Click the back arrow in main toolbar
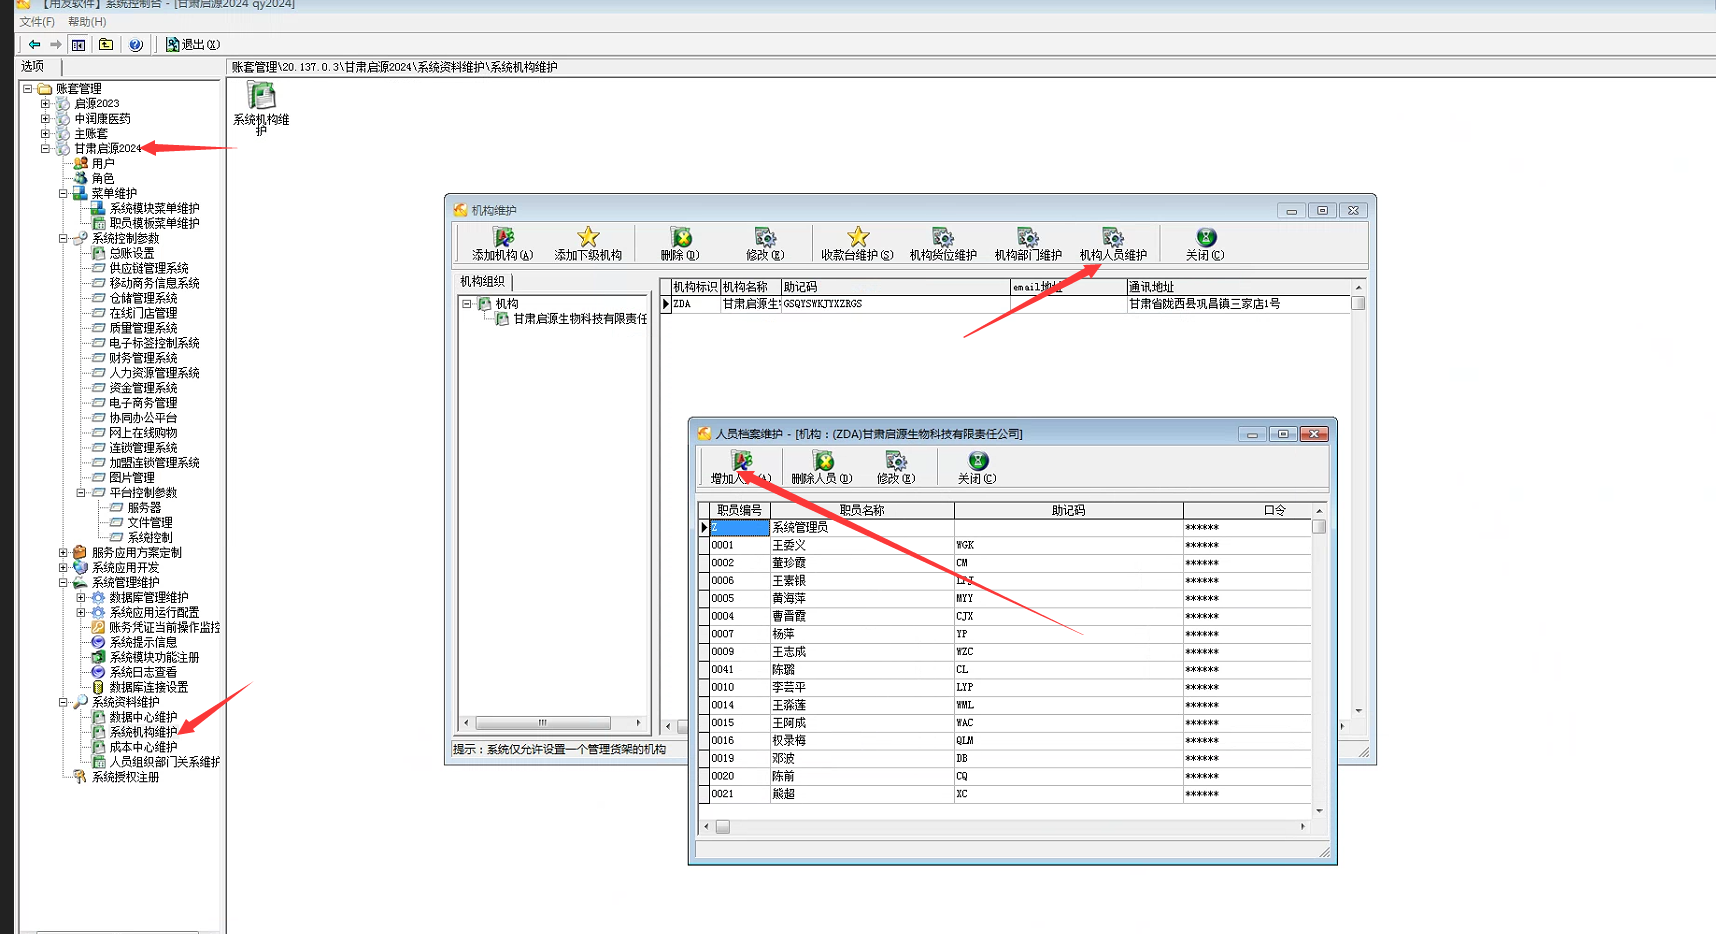The image size is (1716, 934). click(x=34, y=44)
